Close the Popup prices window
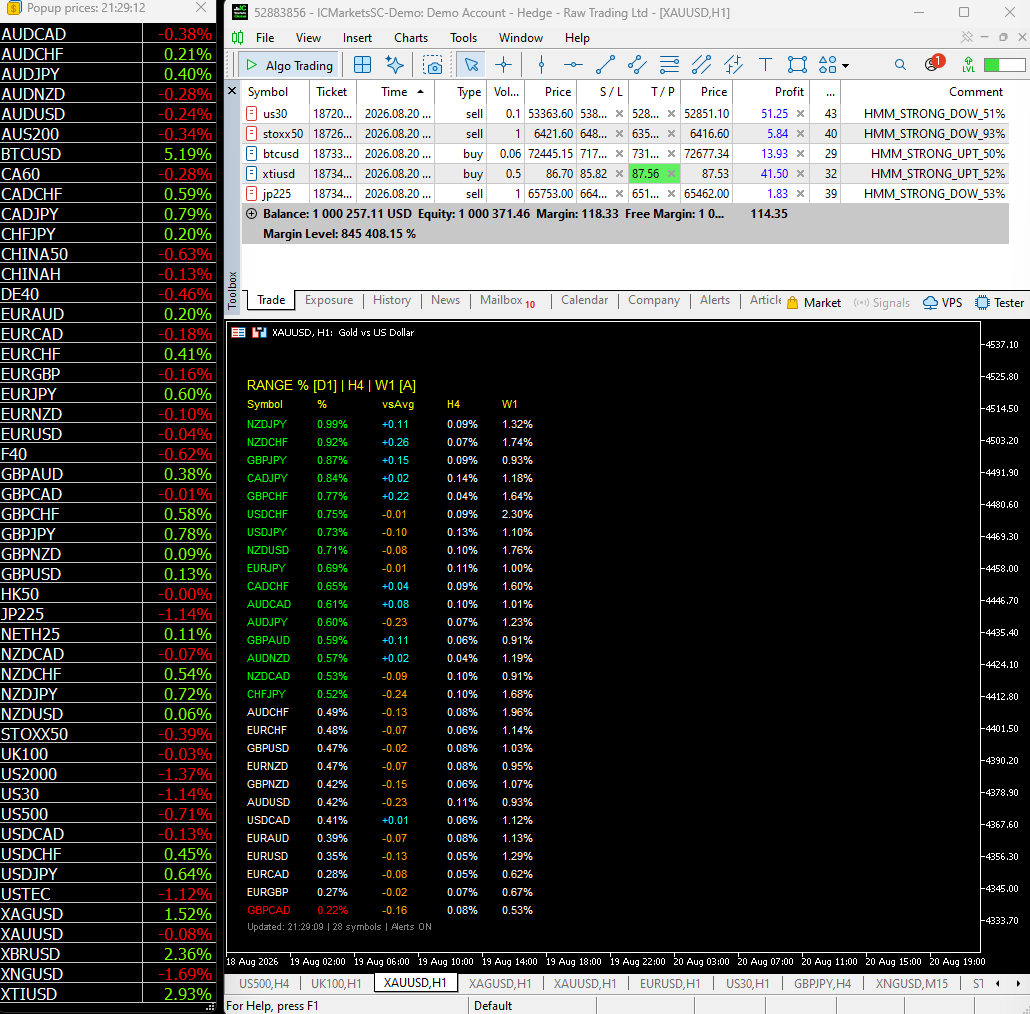The width and height of the screenshot is (1030, 1014). coord(201,8)
